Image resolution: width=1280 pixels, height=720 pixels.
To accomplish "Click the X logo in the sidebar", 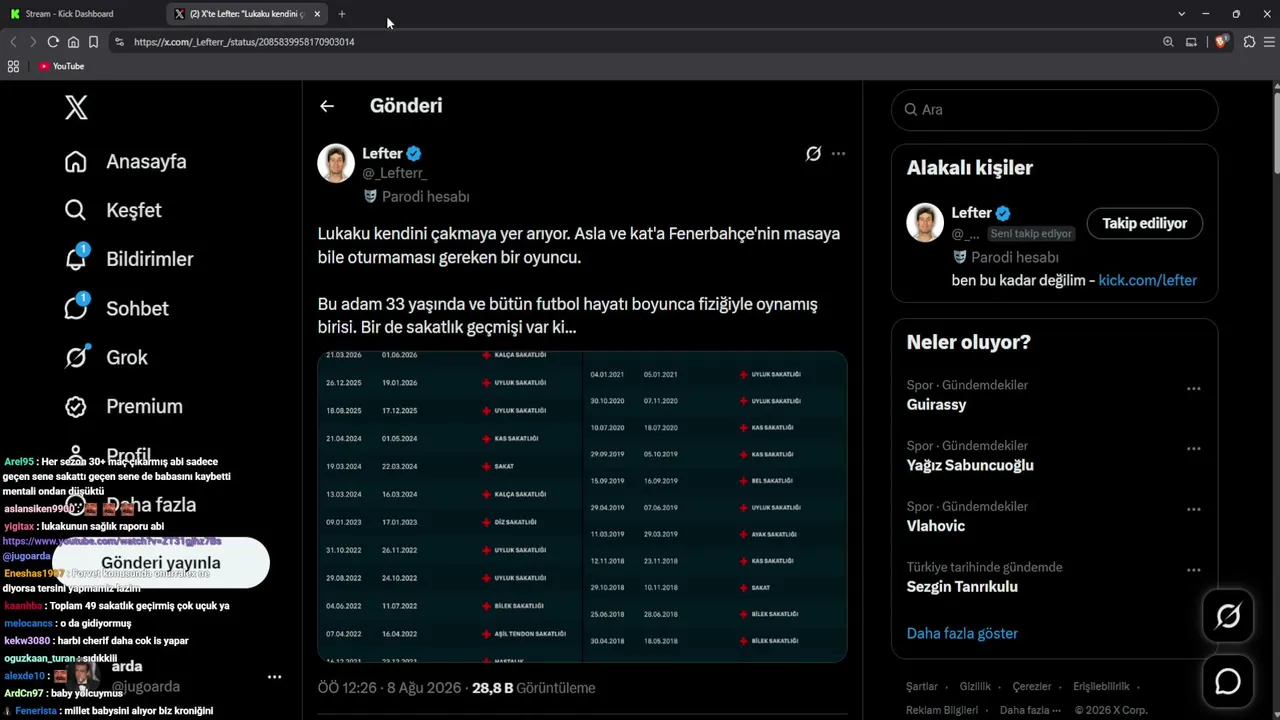I will tap(76, 107).
